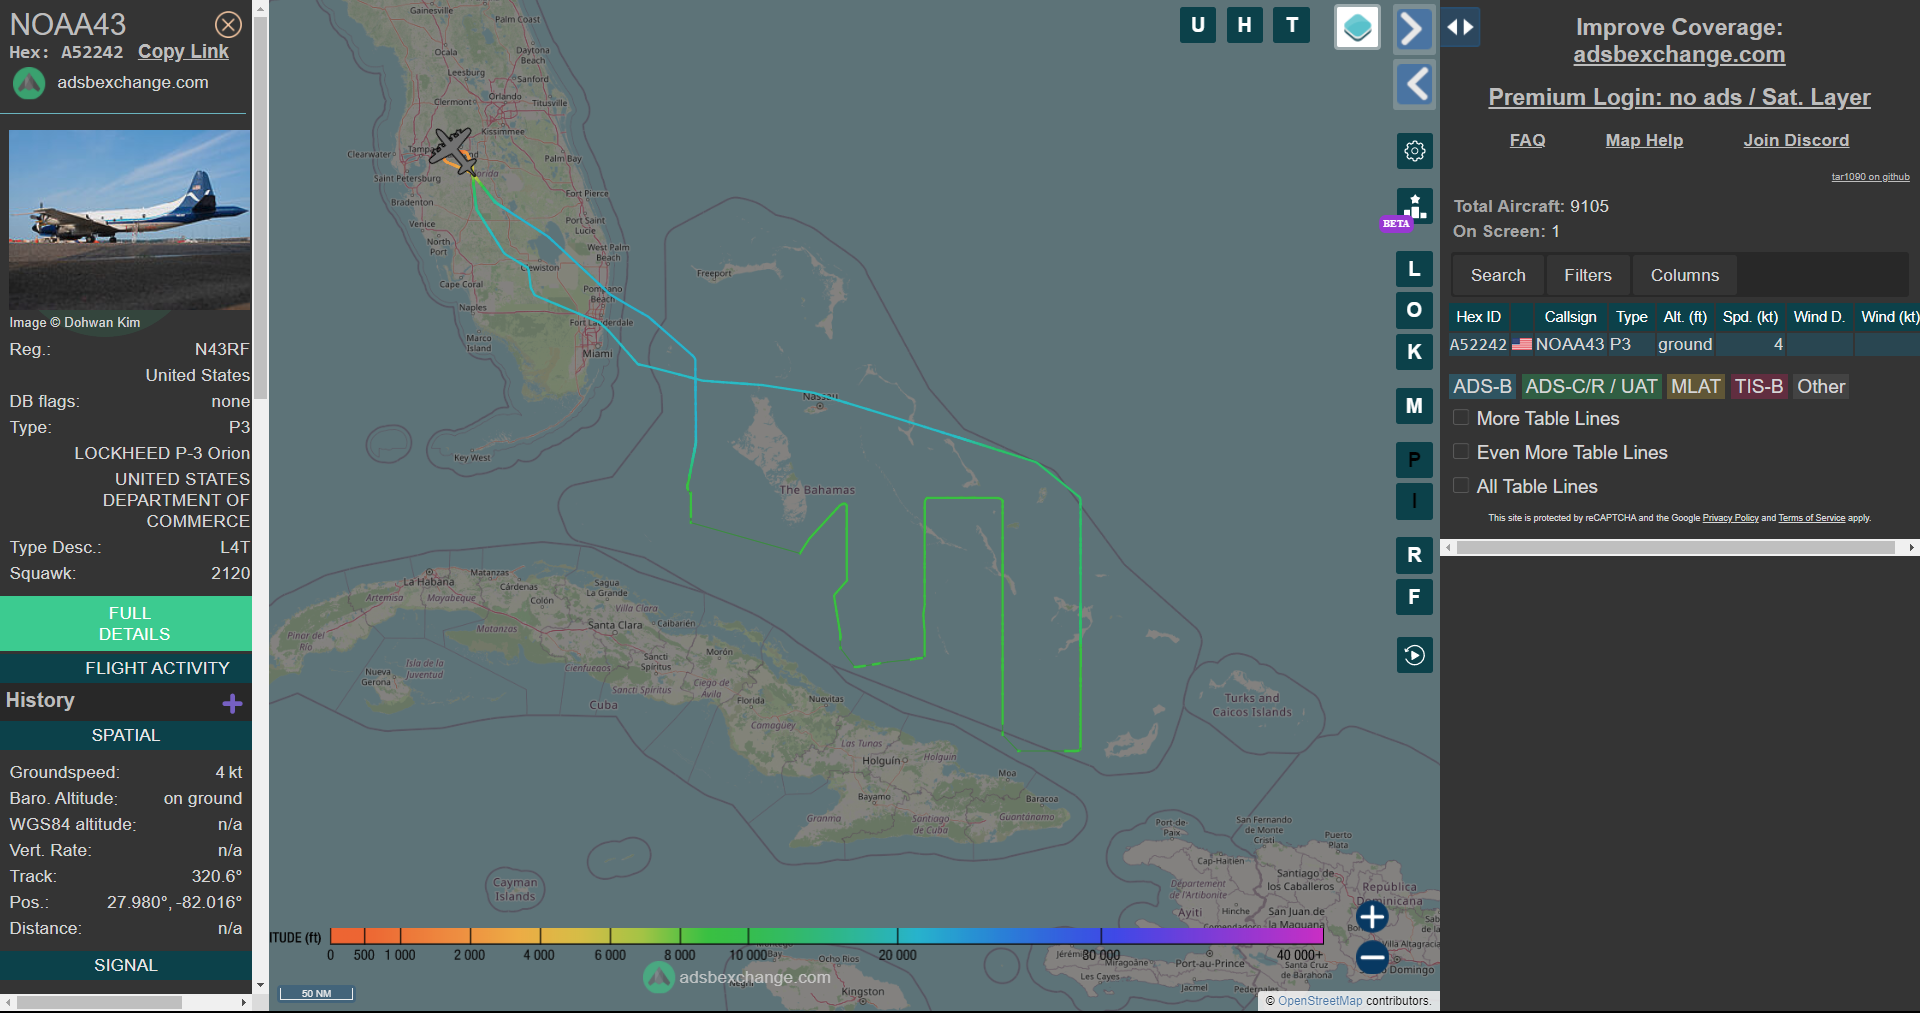Click the R map button
Screen dimensions: 1920x1013
point(1414,555)
